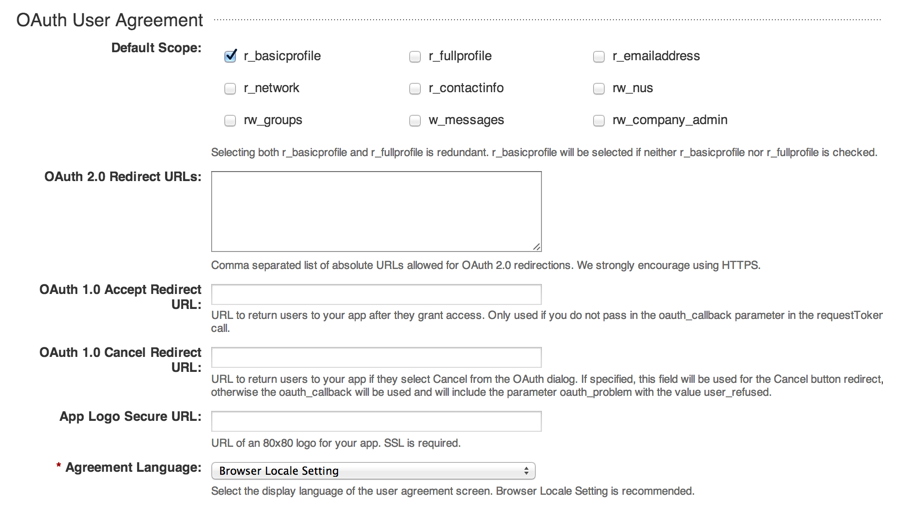Click the text area resize handle corner
Screen dimensions: 909x513
coord(536,246)
